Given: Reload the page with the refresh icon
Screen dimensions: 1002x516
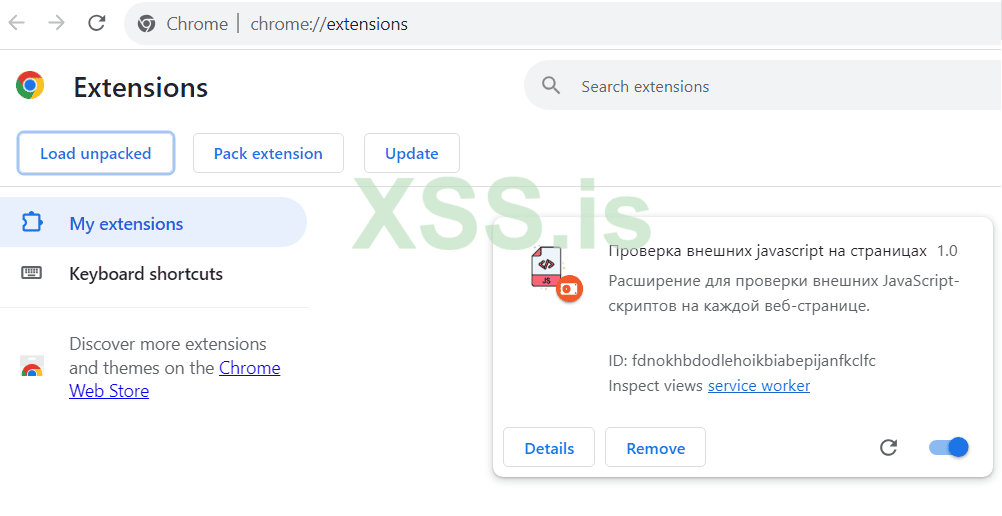Looking at the screenshot, I should tap(97, 23).
